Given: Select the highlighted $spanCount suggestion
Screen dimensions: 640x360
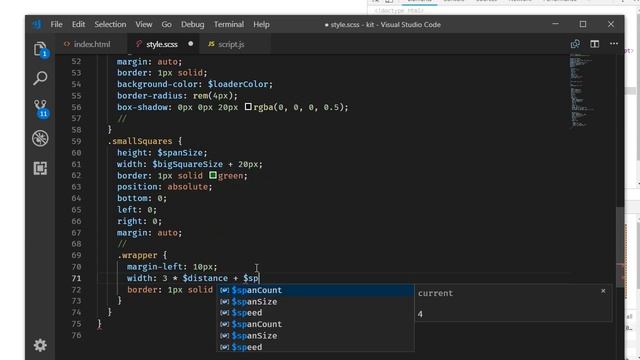Looking at the screenshot, I should (315, 290).
